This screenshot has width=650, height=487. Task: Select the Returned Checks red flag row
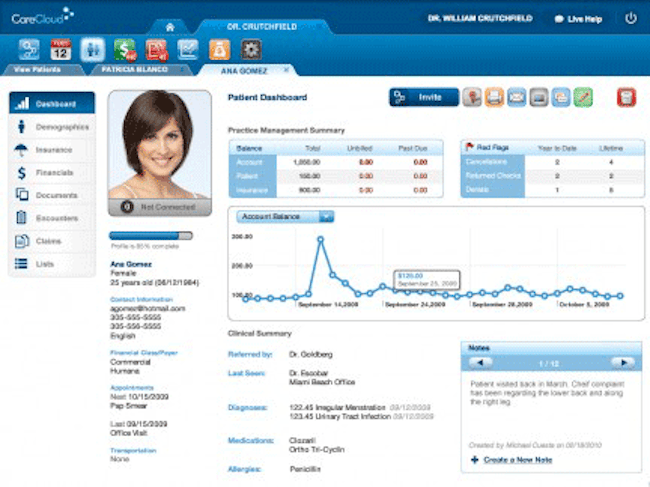pos(553,176)
